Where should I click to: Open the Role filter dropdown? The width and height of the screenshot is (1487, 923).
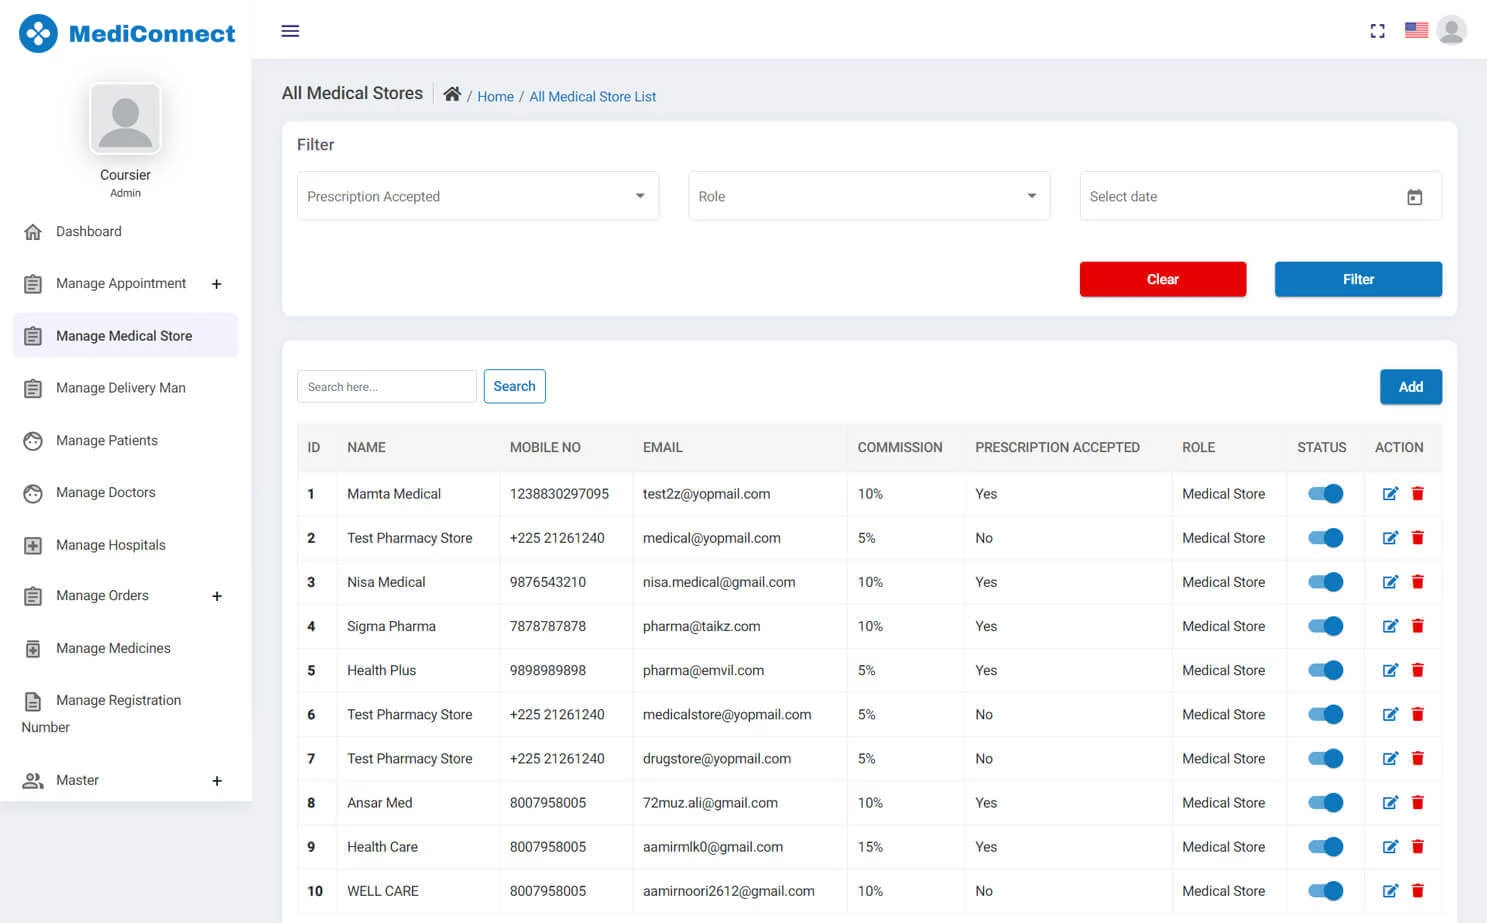click(868, 196)
